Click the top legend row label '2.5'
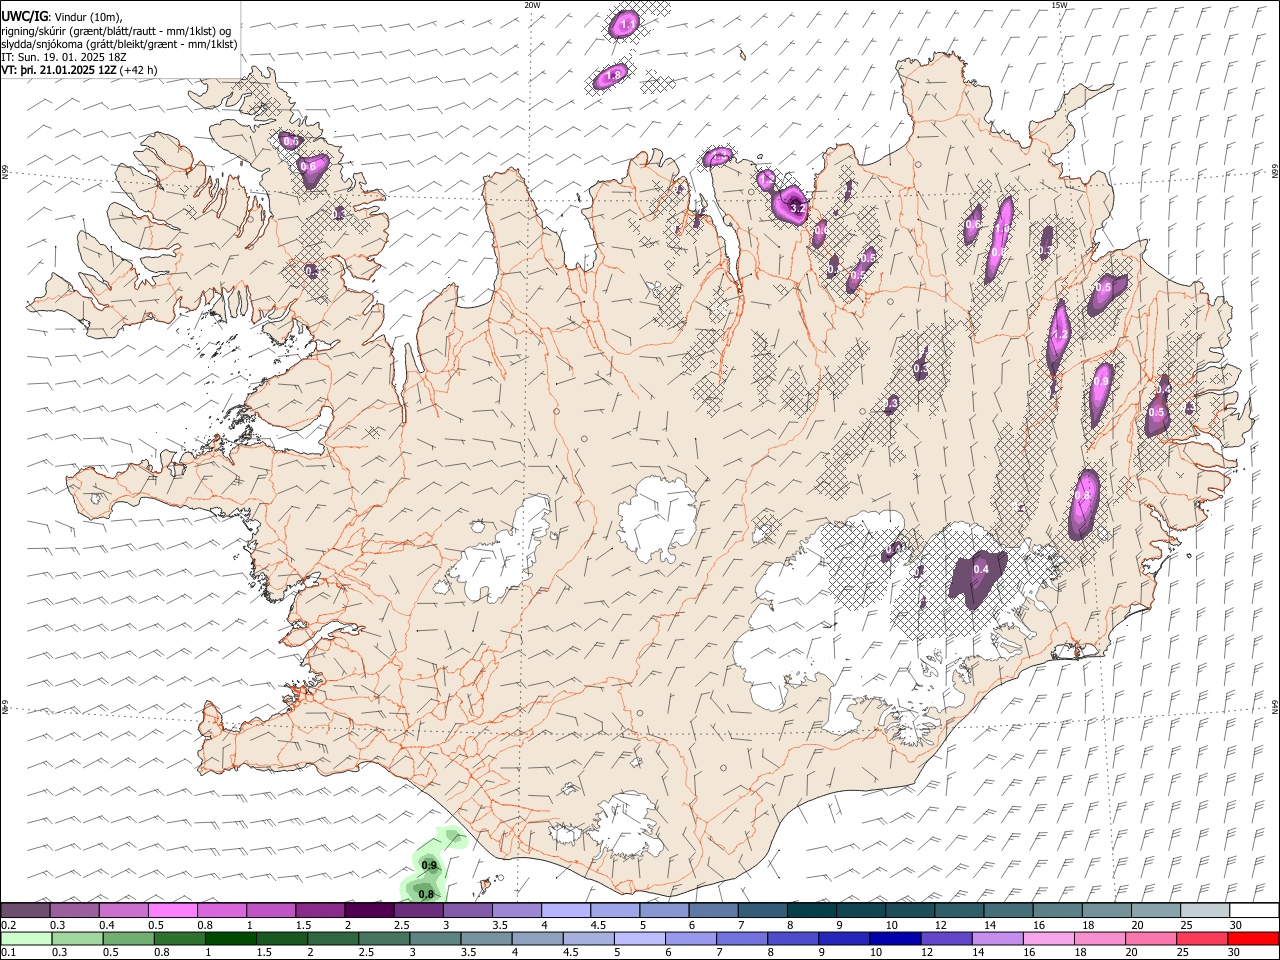Viewport: 1280px width, 960px height. tap(402, 925)
